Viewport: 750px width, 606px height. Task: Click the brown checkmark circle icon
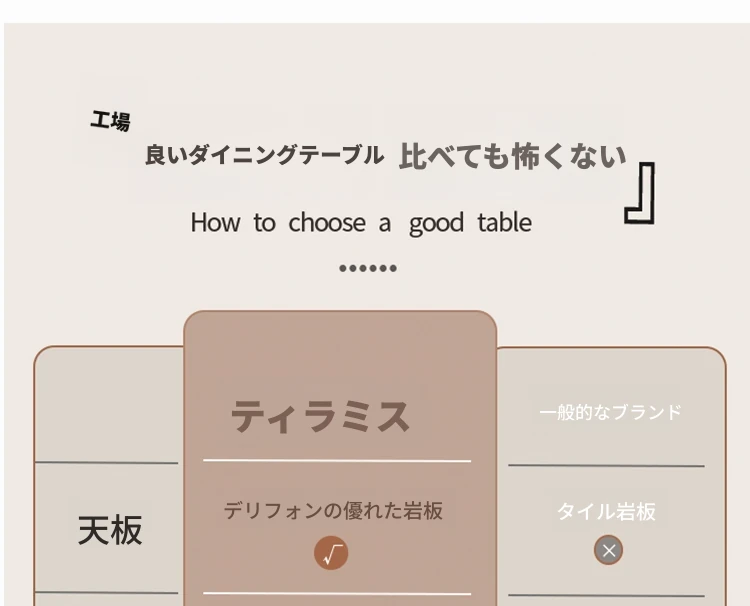[x=331, y=553]
